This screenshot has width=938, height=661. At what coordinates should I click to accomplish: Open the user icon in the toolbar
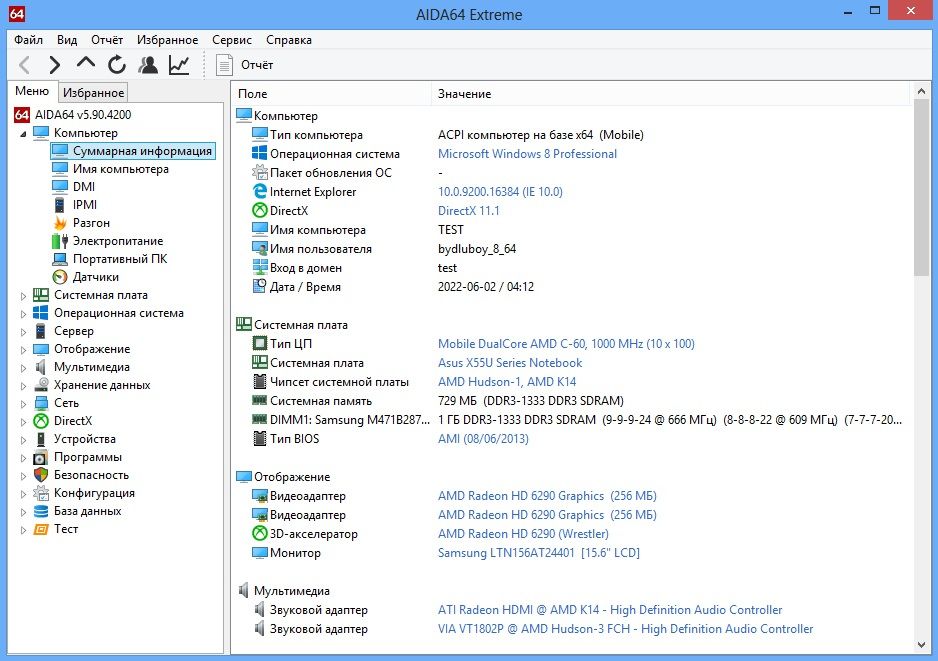point(148,65)
